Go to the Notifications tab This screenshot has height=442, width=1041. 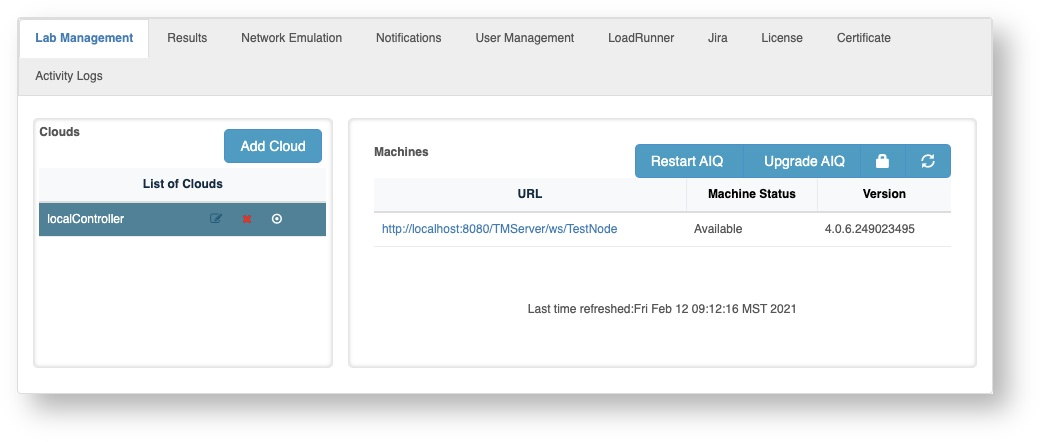coord(408,38)
